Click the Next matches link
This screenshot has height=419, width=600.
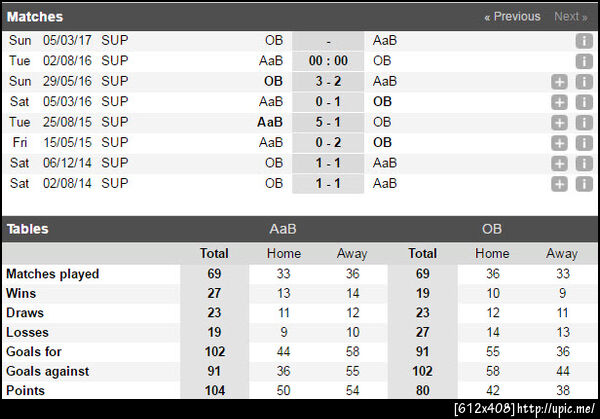click(570, 17)
